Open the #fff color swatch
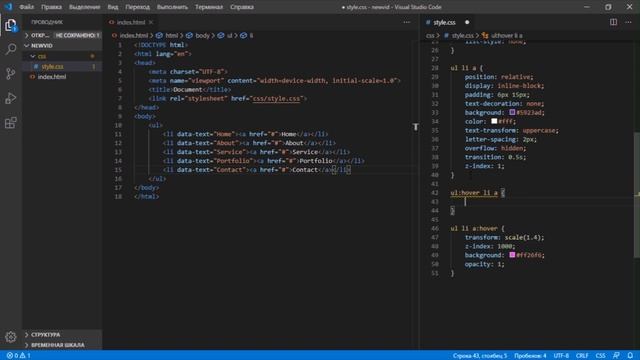The height and width of the screenshot is (360, 640). point(494,121)
